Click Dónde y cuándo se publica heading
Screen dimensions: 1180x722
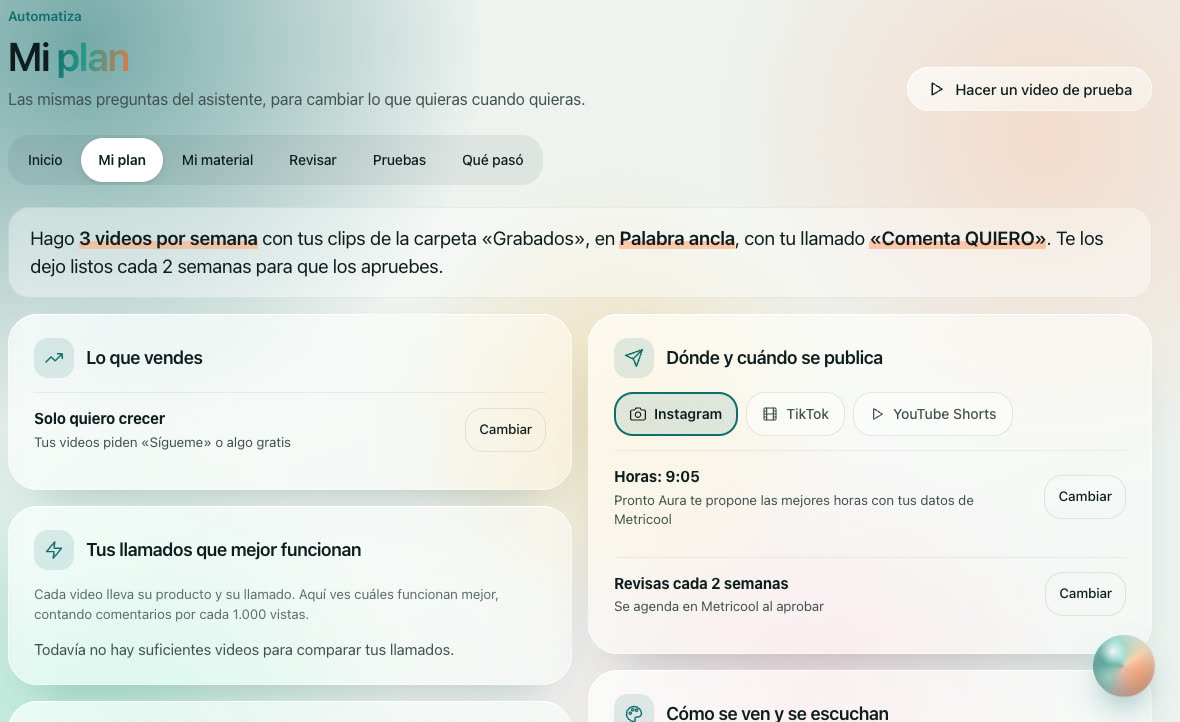click(x=774, y=358)
